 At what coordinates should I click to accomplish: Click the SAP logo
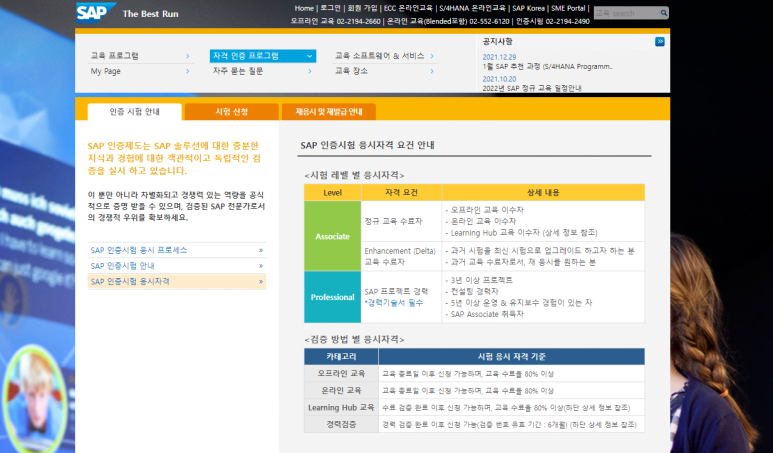[96, 12]
